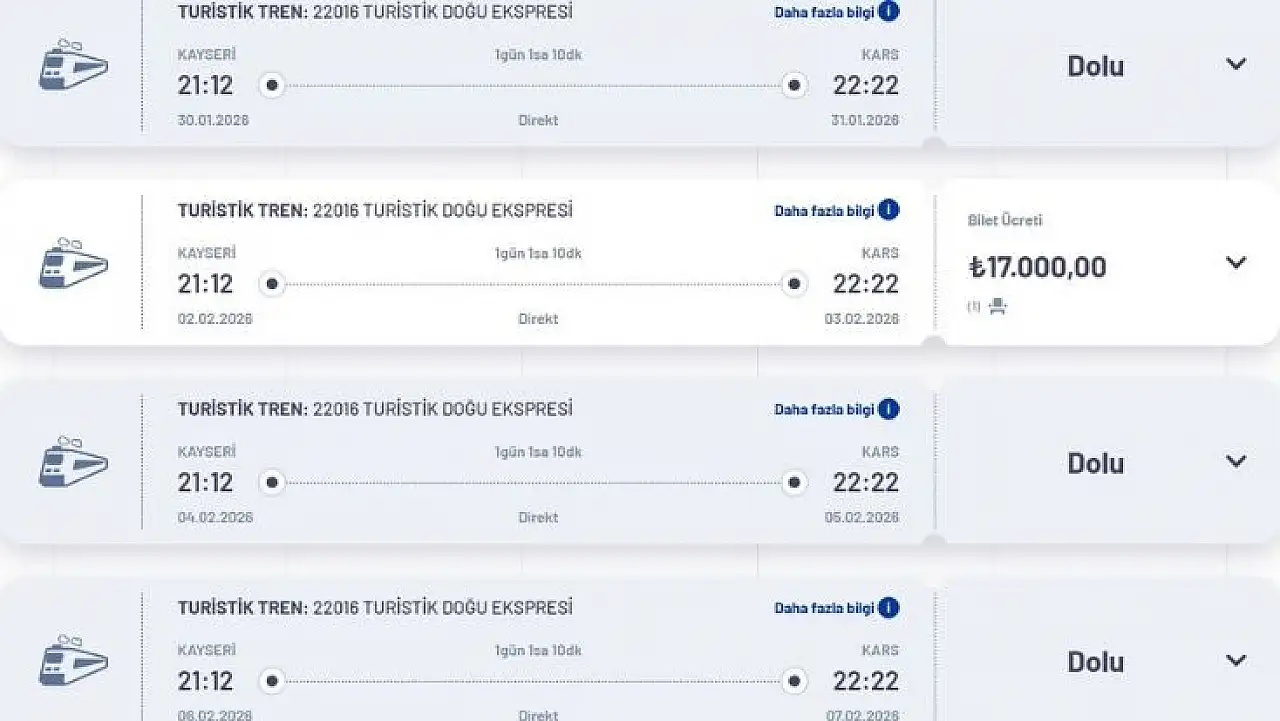Expand the ₺17.000,00 ticket chevron
Screen dimensions: 1280x721
(1236, 263)
